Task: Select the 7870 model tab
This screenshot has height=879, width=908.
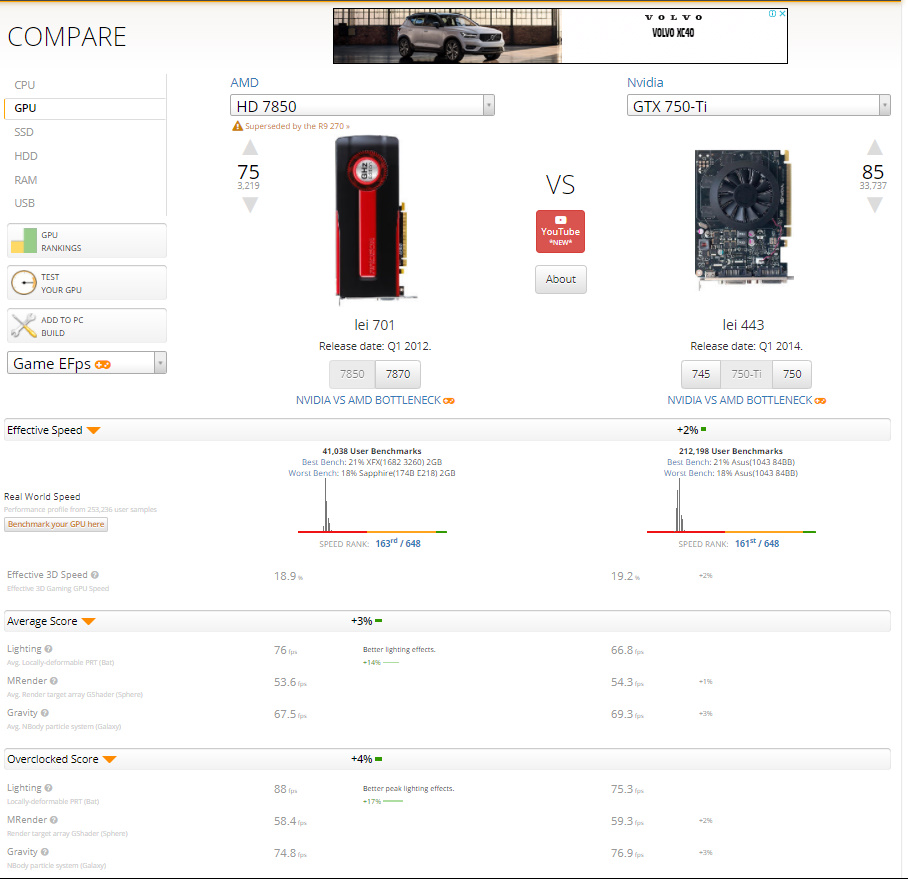Action: 398,375
